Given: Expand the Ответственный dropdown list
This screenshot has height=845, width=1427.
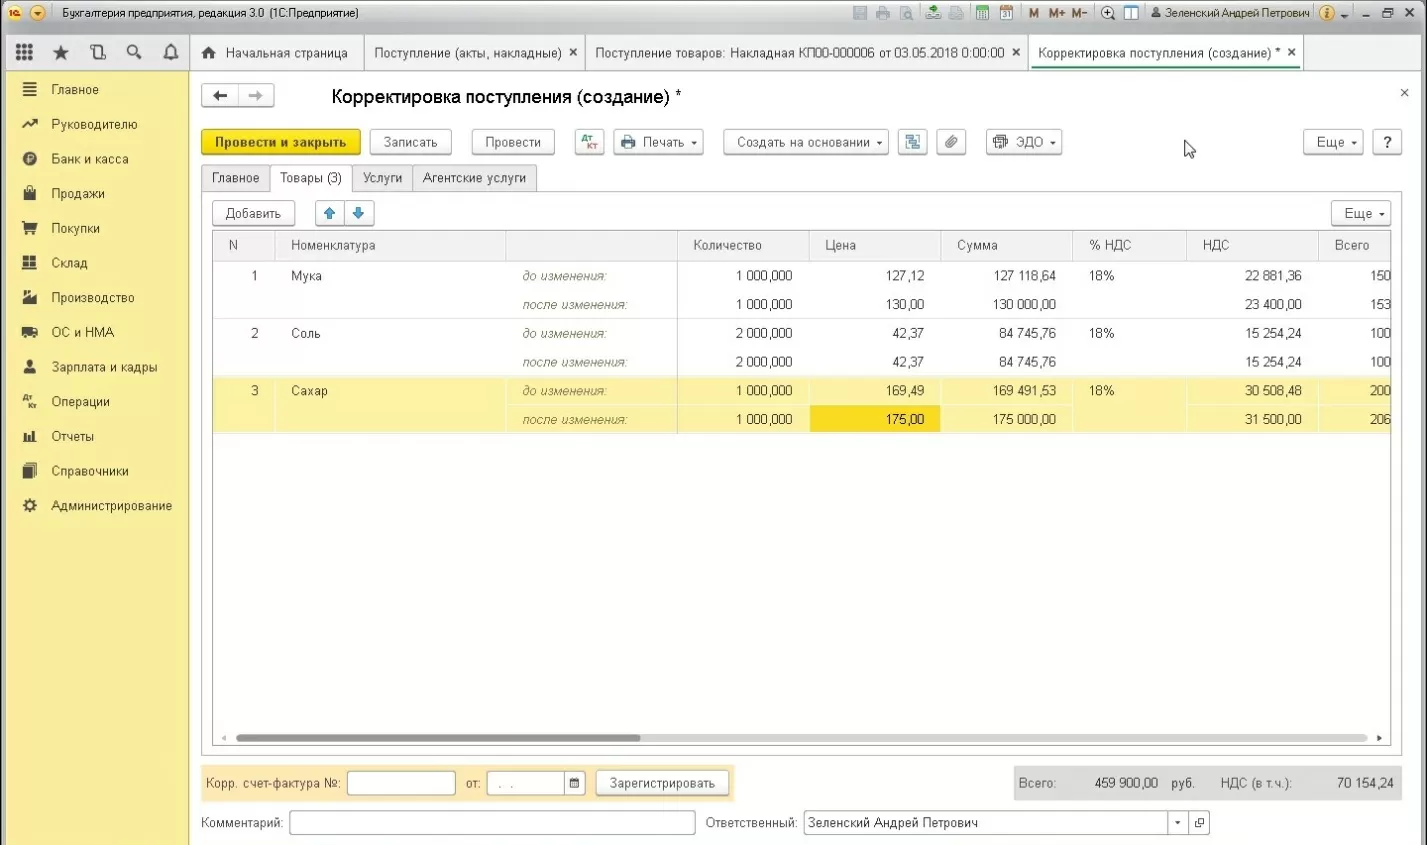Looking at the screenshot, I should tap(1177, 822).
